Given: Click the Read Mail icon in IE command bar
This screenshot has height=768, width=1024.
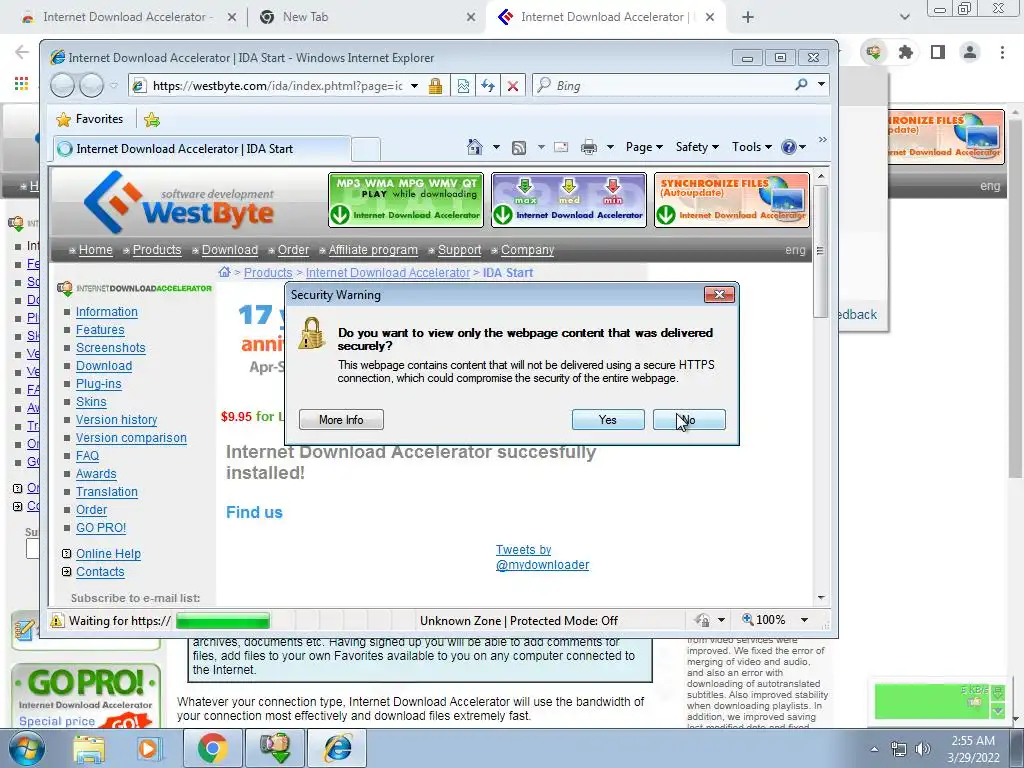Looking at the screenshot, I should coord(561,147).
